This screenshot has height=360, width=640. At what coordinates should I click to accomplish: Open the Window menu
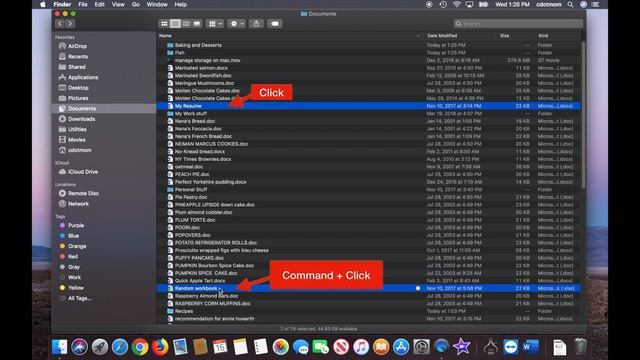point(157,4)
